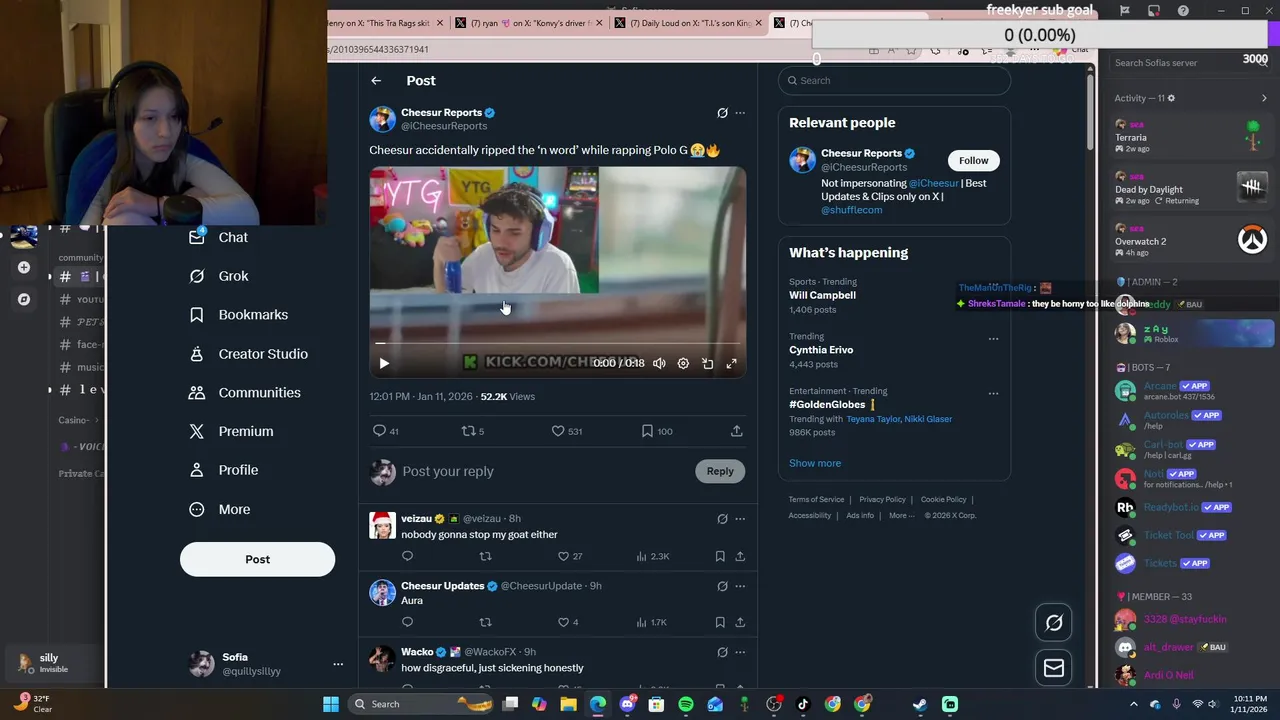Image resolution: width=1280 pixels, height=720 pixels.
Task: Open the Windows Start menu
Action: pyautogui.click(x=331, y=704)
